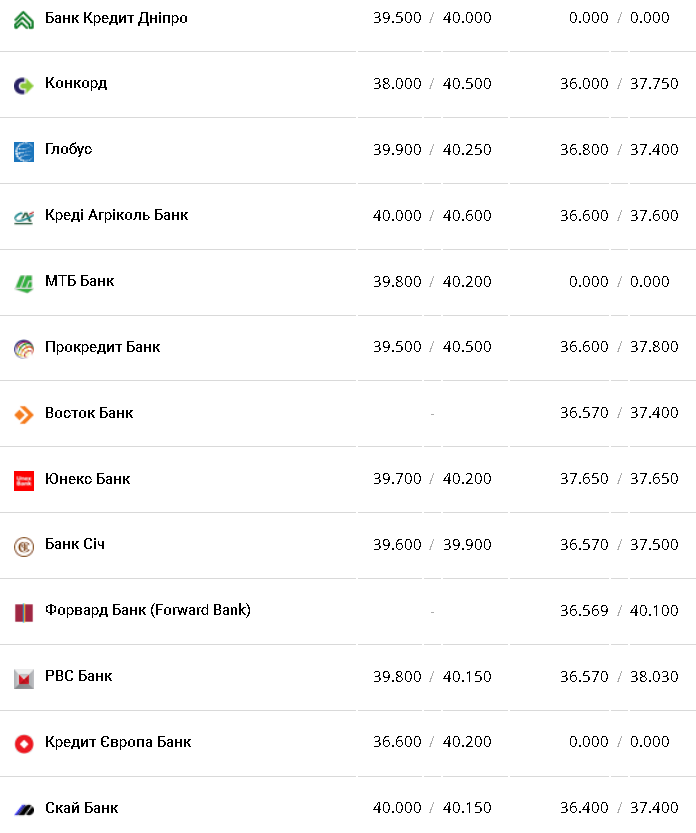Click the МТБ Банк logo icon
This screenshot has height=833, width=696.
(x=24, y=283)
